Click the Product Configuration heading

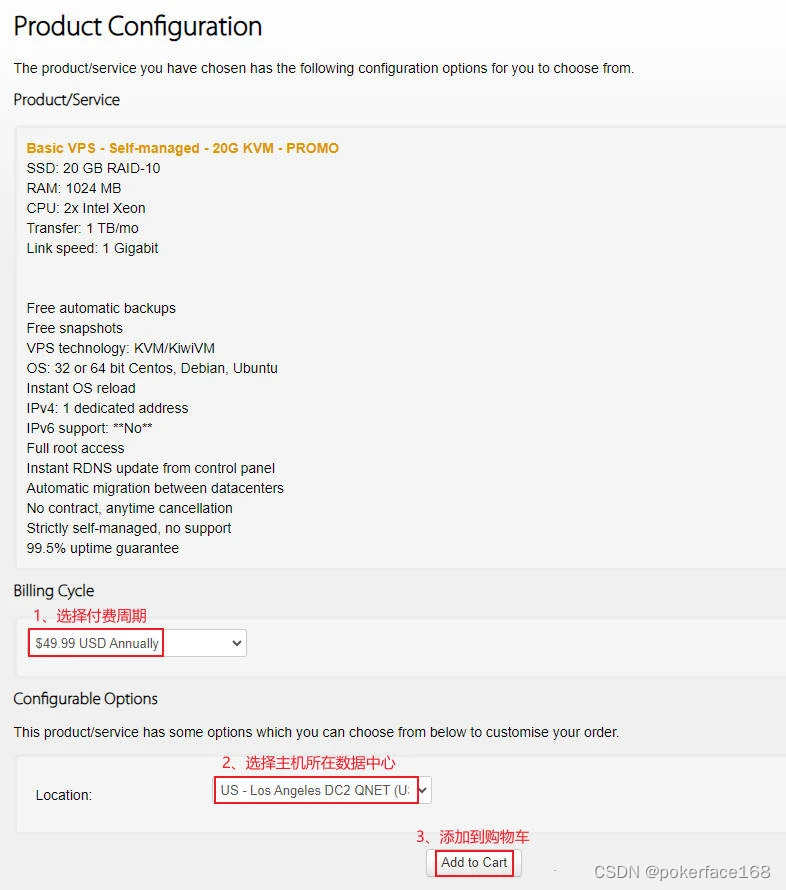(x=138, y=26)
